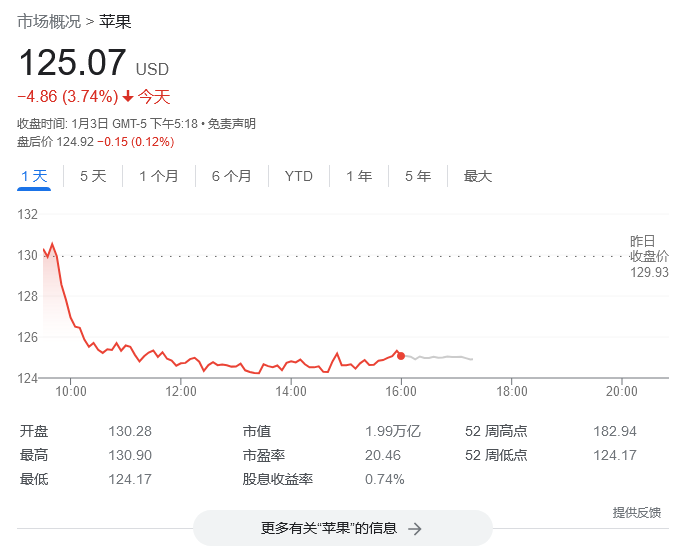Open the 6 个月 chart tab

point(231,176)
